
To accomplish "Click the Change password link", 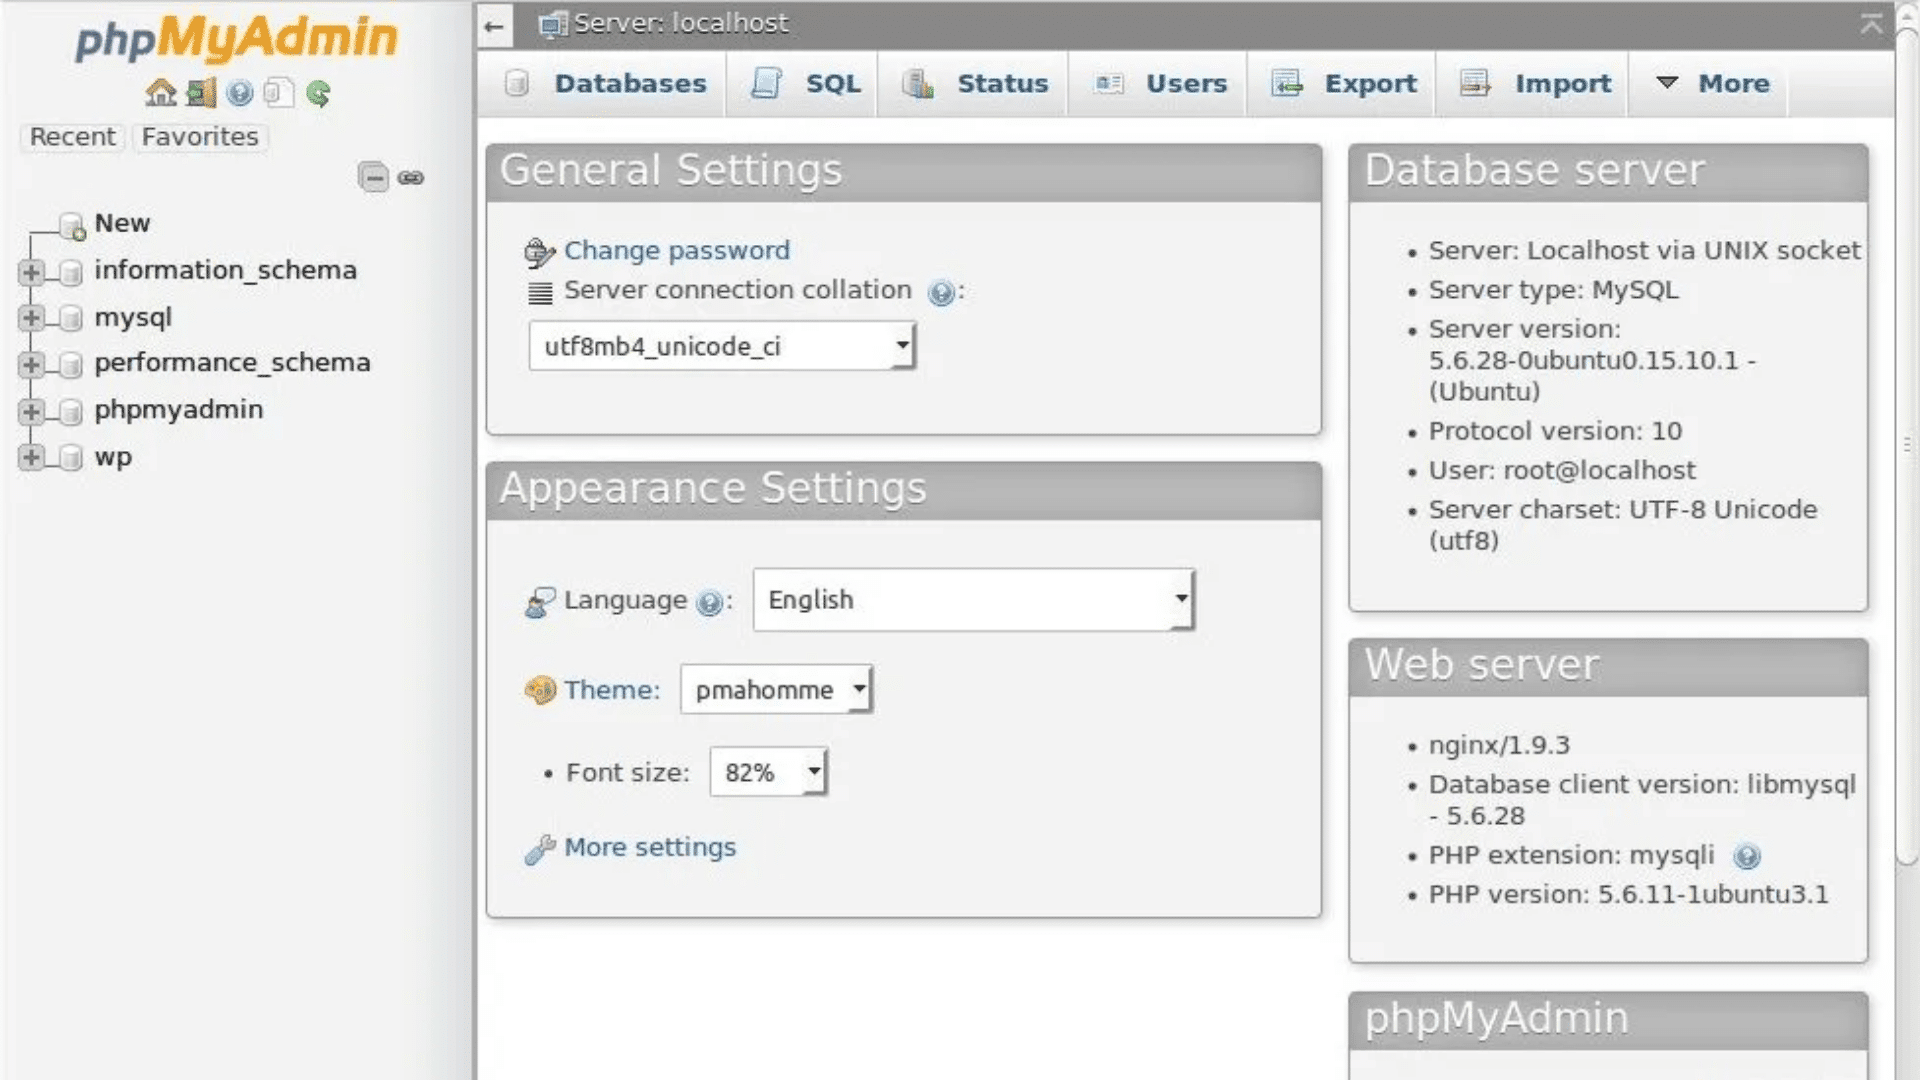I will (x=676, y=250).
